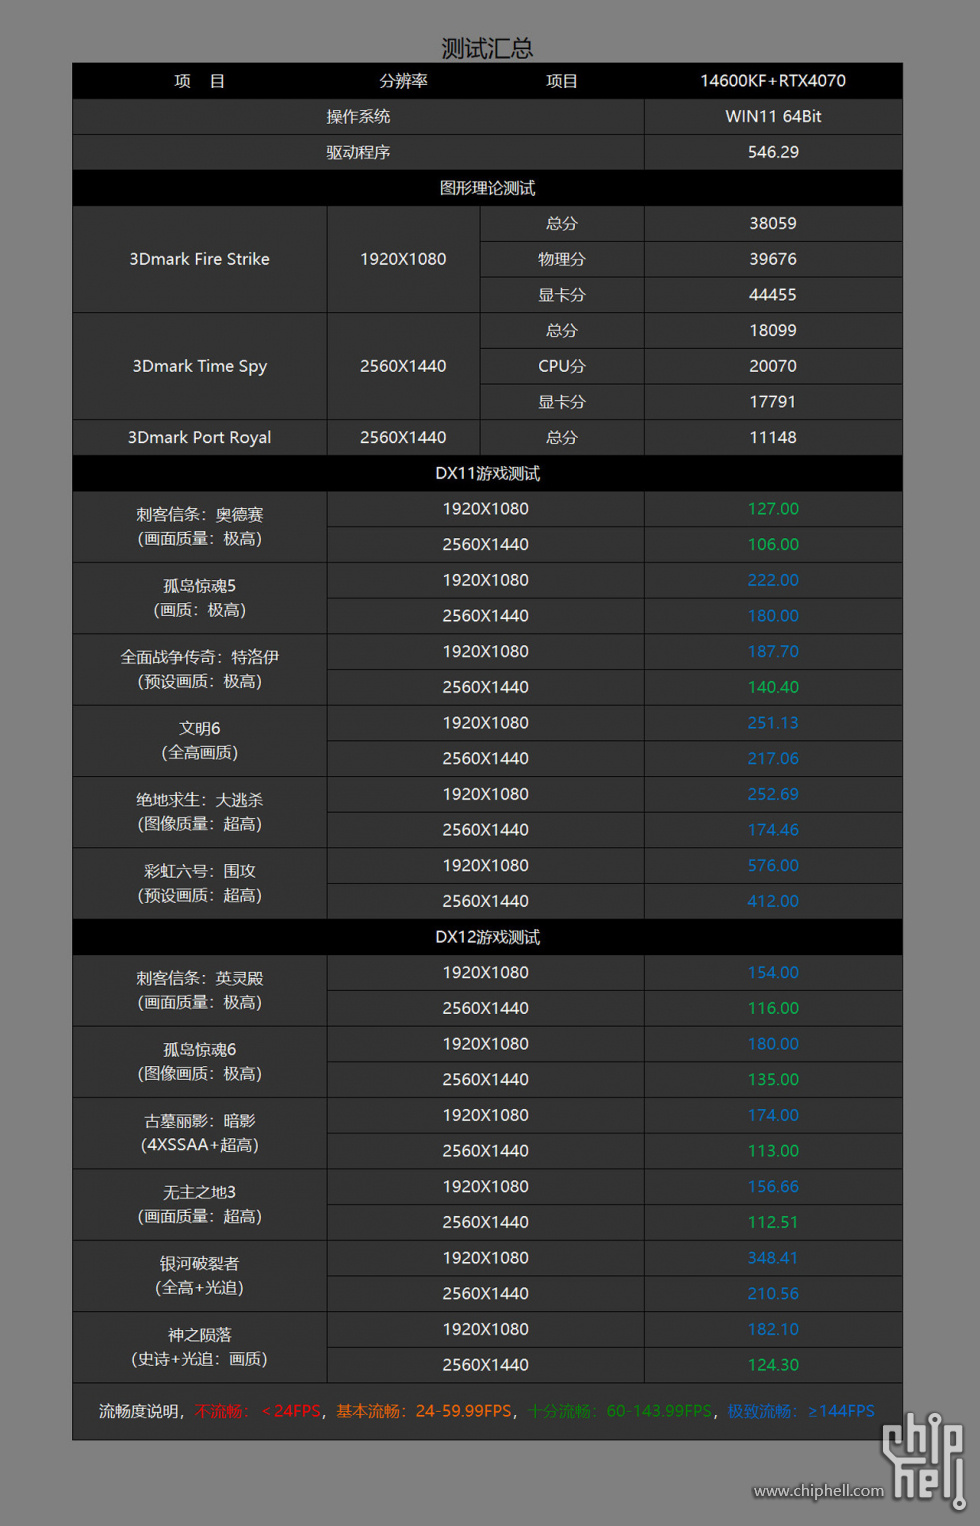Click the blue 极致流畅 ≥144FPS legend text
Viewport: 980px width, 1526px height.
pos(800,1411)
